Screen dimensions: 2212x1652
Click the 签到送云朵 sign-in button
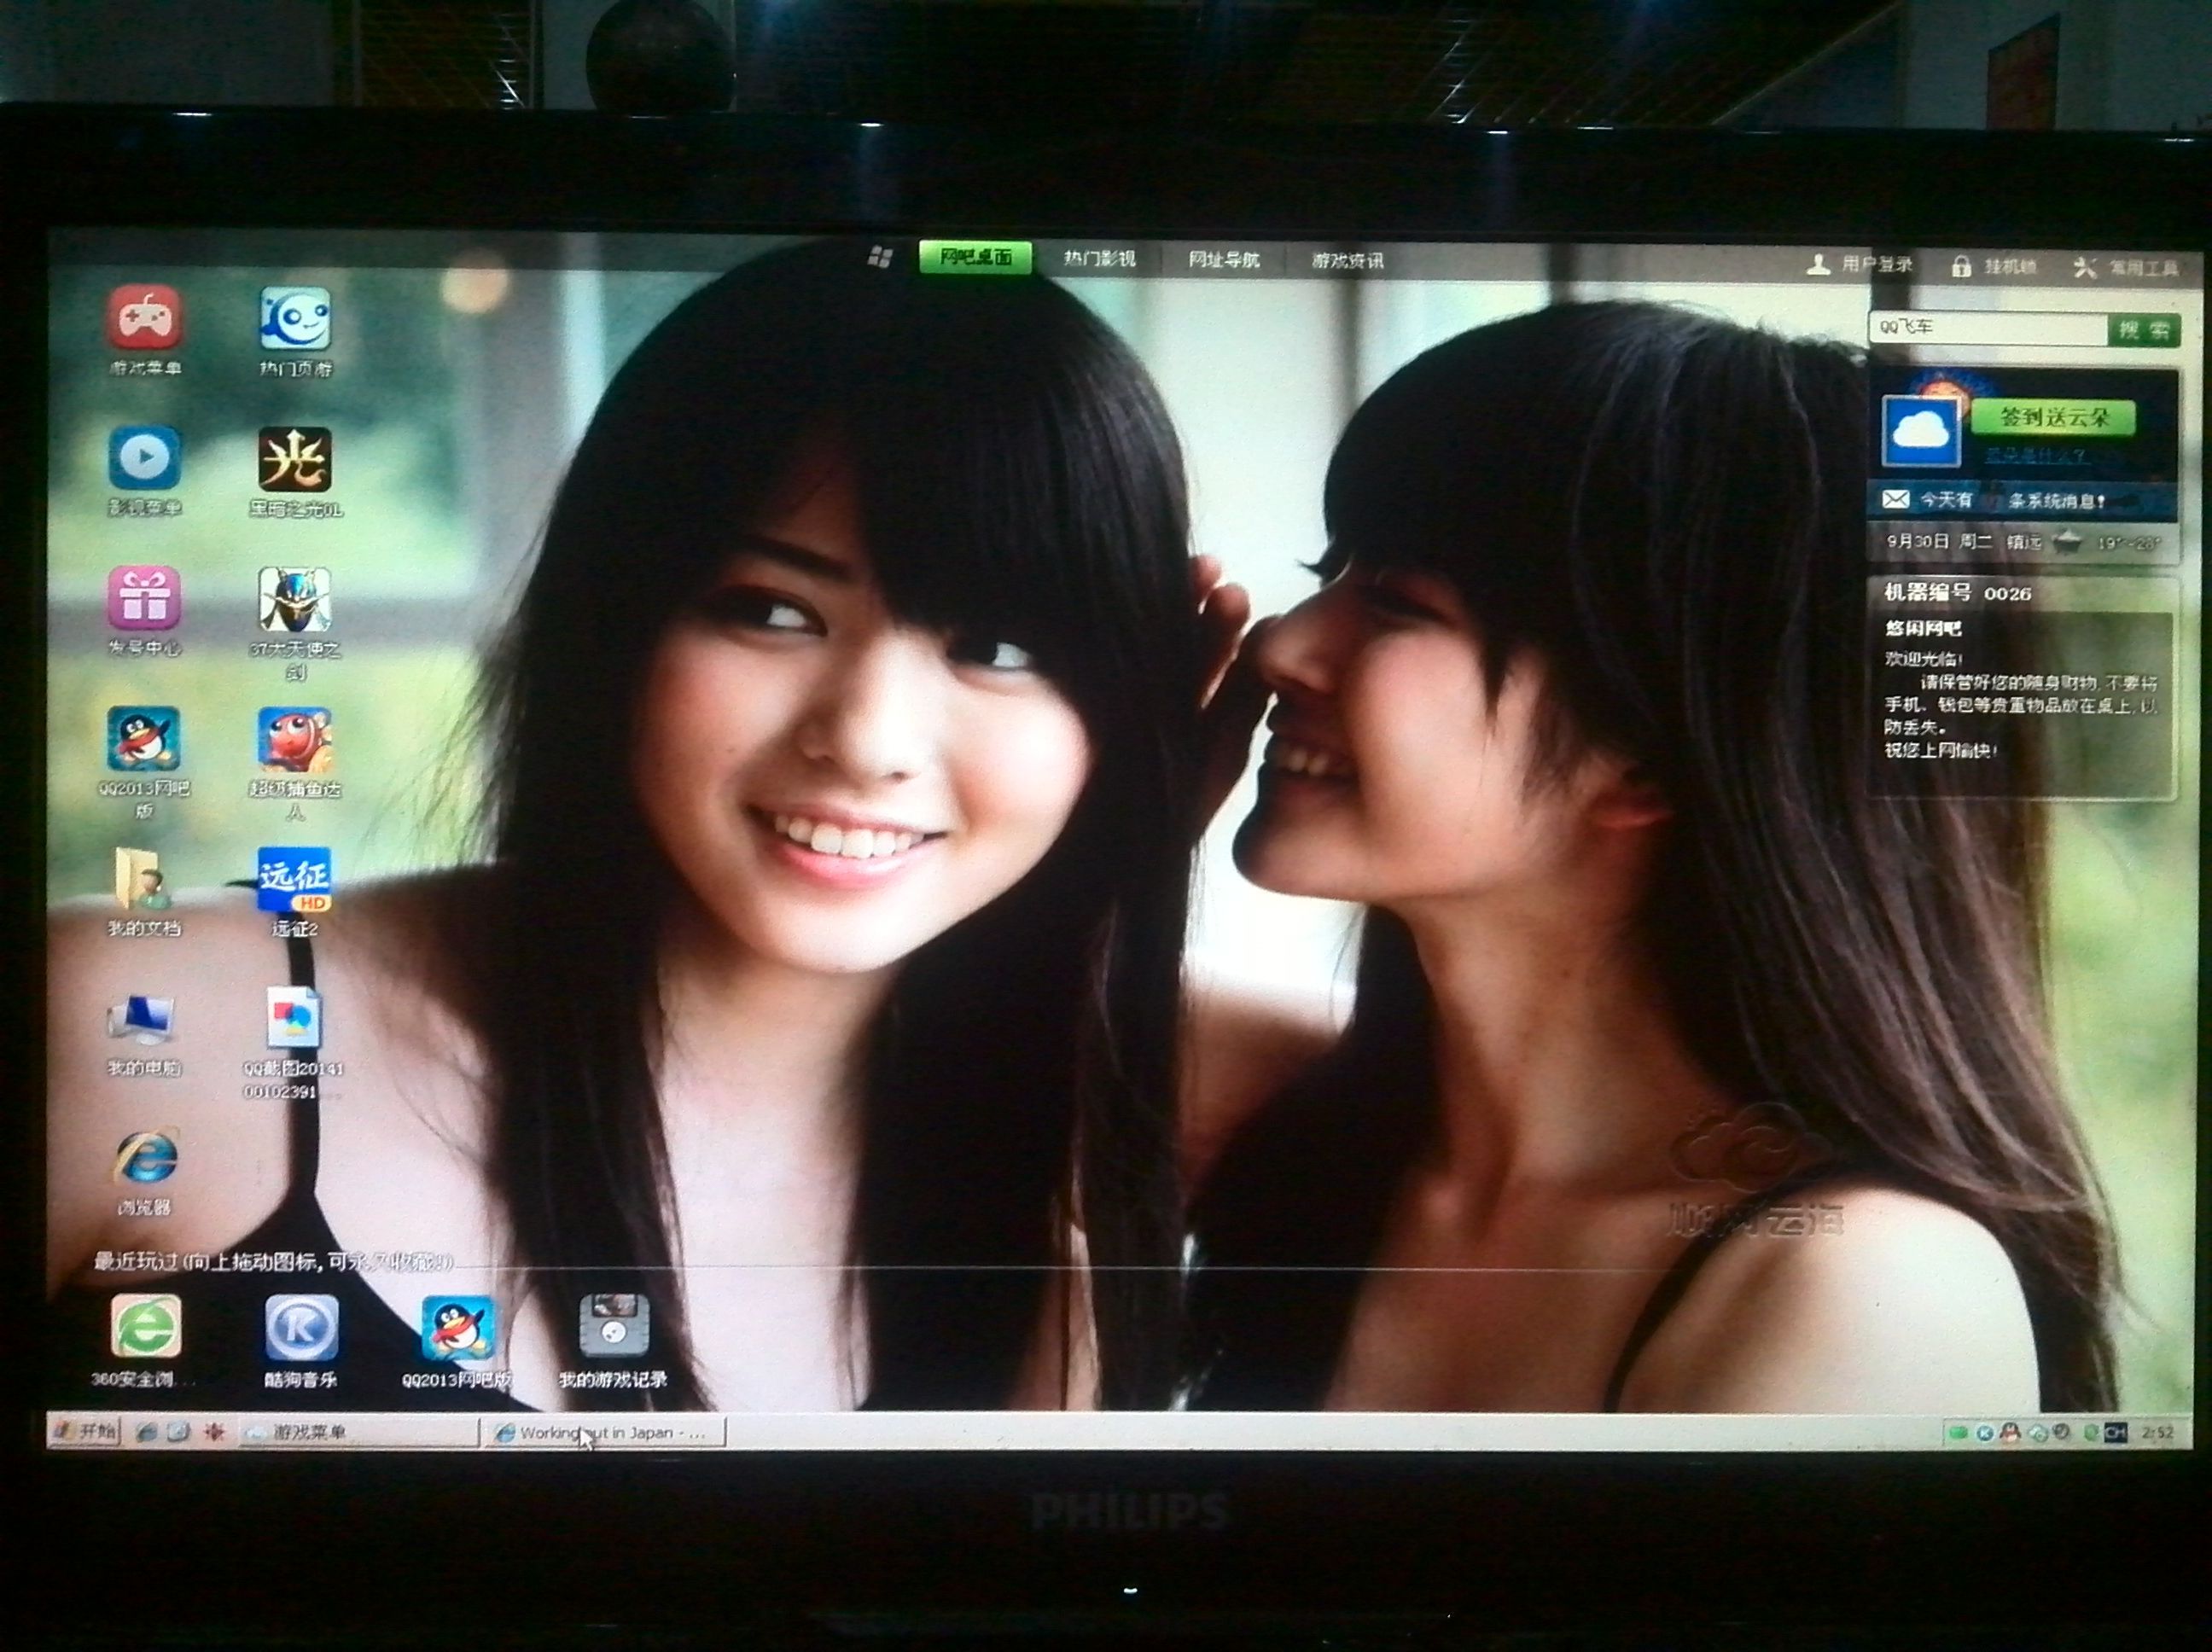2055,417
